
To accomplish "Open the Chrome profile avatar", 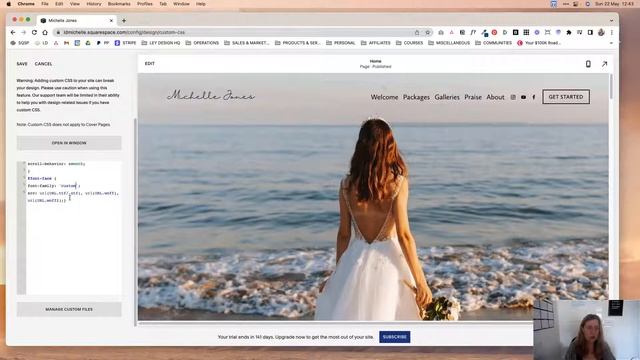I will point(601,32).
